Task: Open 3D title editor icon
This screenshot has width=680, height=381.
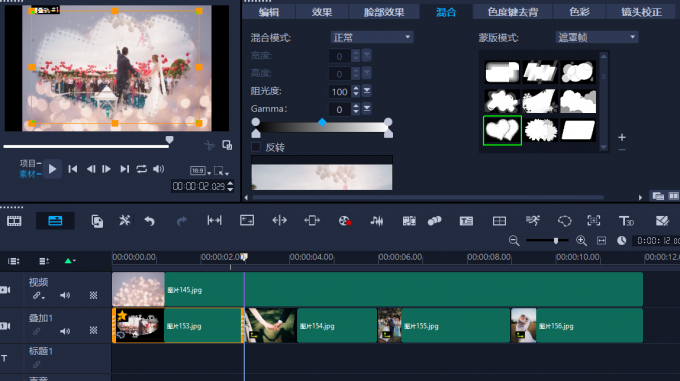Action: (626, 221)
